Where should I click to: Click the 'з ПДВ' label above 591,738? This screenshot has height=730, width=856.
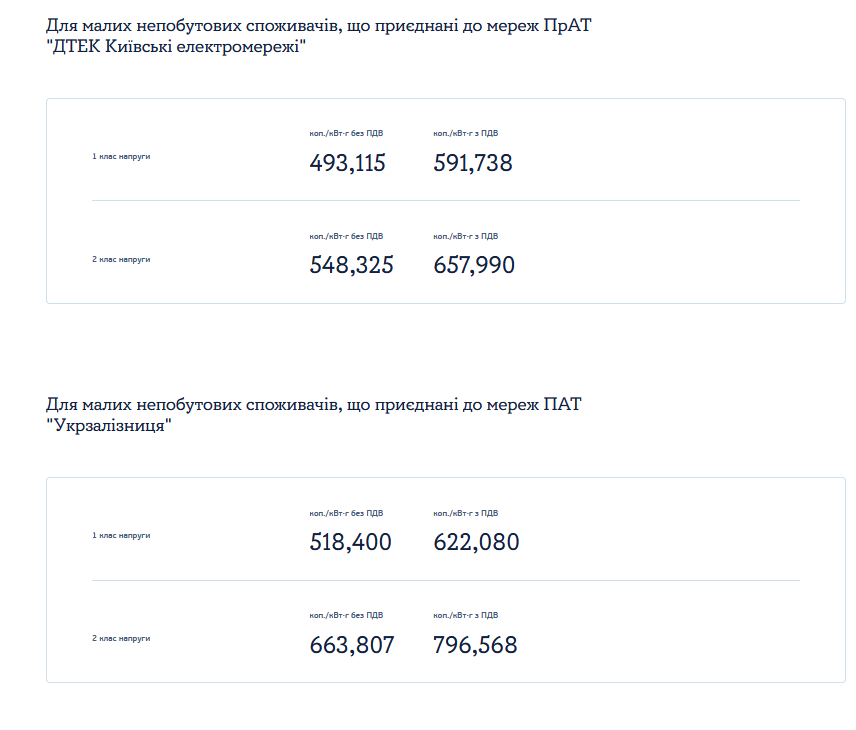[466, 133]
